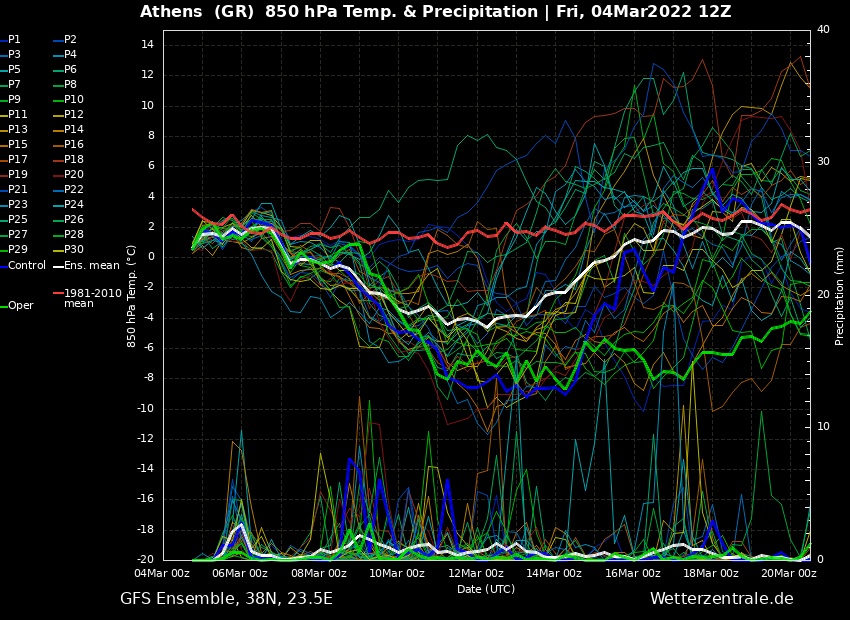Click legend label P8
The width and height of the screenshot is (850, 620).
[70, 85]
